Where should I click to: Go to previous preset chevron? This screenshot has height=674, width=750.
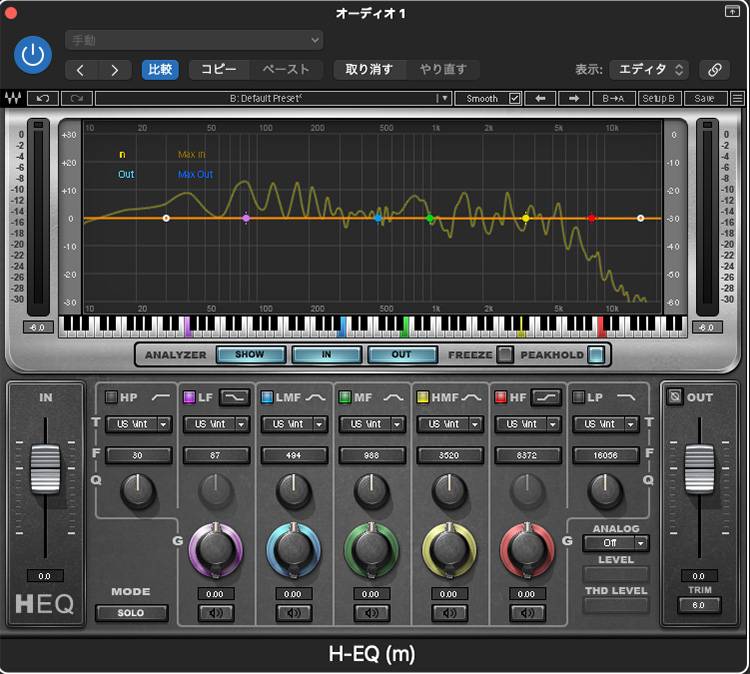(81, 70)
